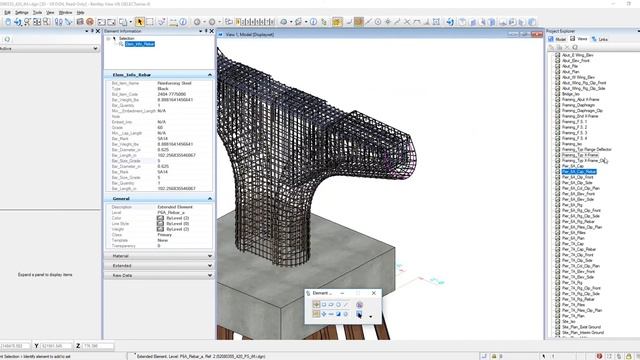Close the Element Information panel

tap(211, 31)
